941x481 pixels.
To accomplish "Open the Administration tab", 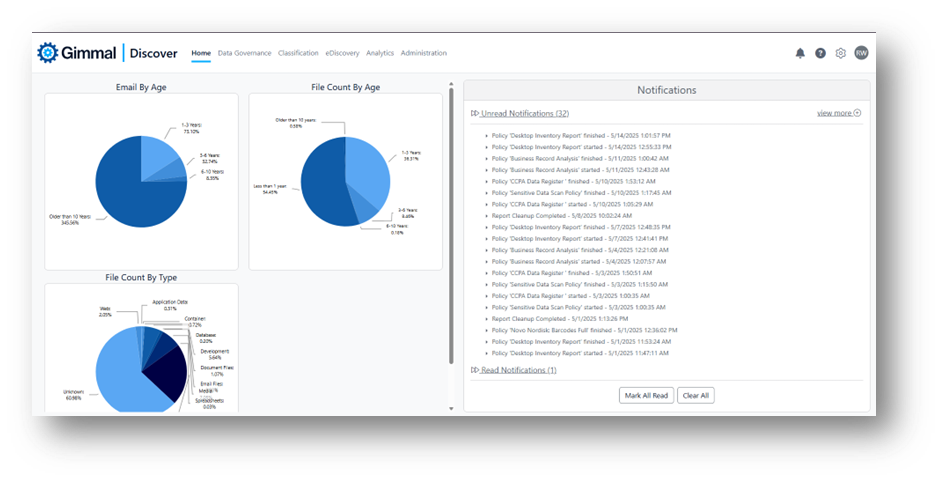I will click(424, 53).
